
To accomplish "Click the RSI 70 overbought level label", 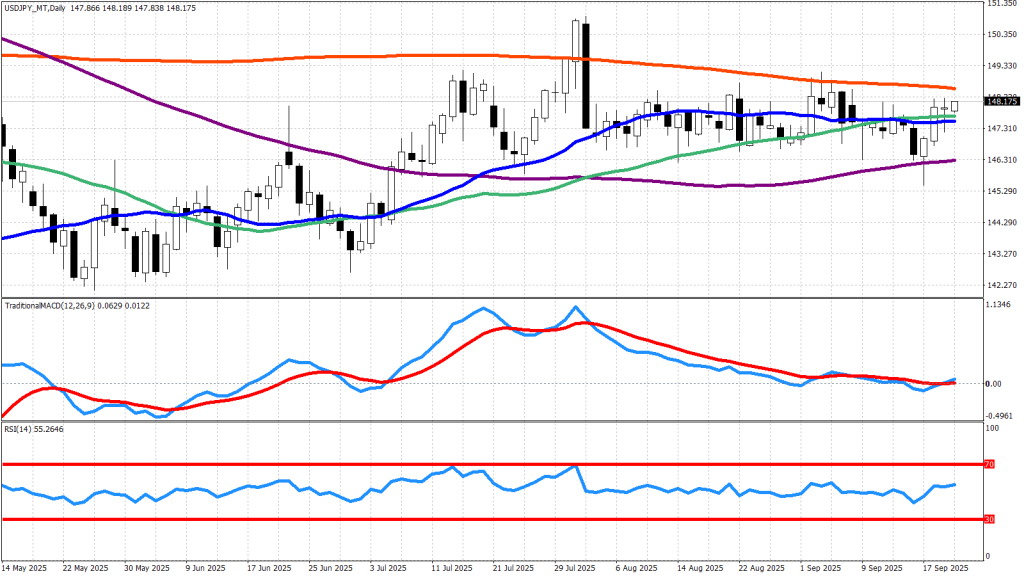I will (x=990, y=465).
